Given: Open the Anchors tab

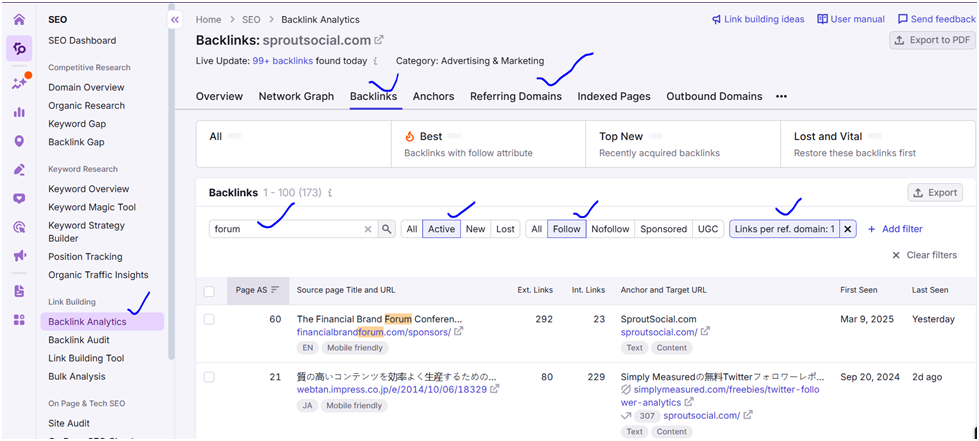Looking at the screenshot, I should coord(433,97).
